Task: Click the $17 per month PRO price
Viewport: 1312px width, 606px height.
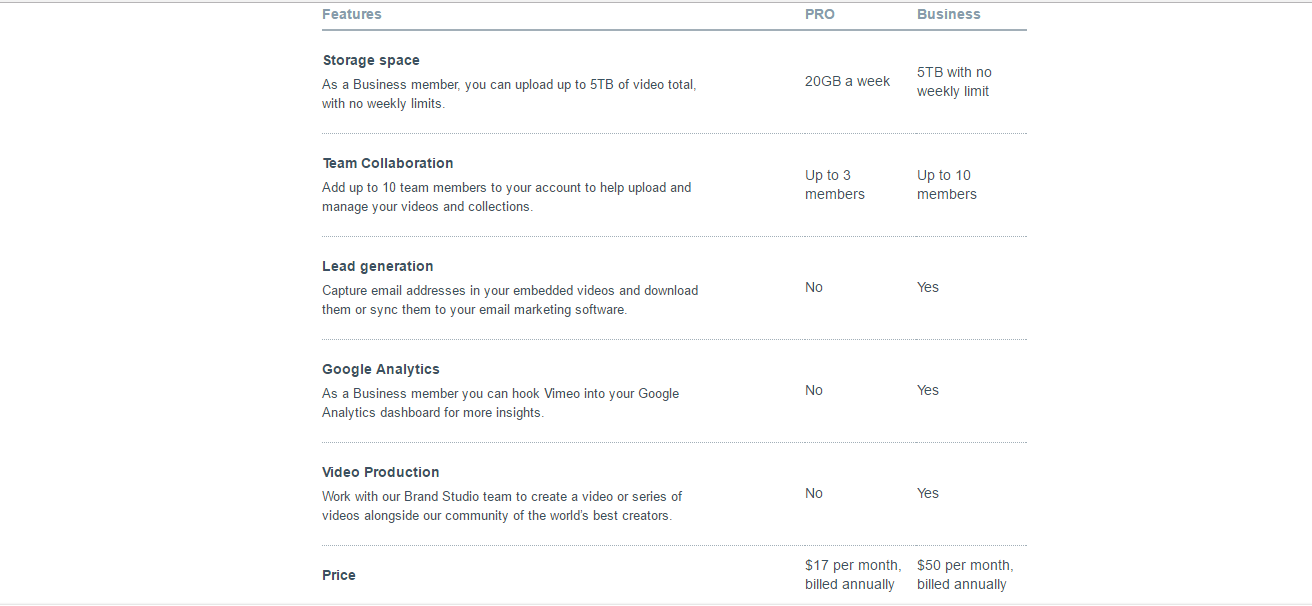Action: coord(852,574)
